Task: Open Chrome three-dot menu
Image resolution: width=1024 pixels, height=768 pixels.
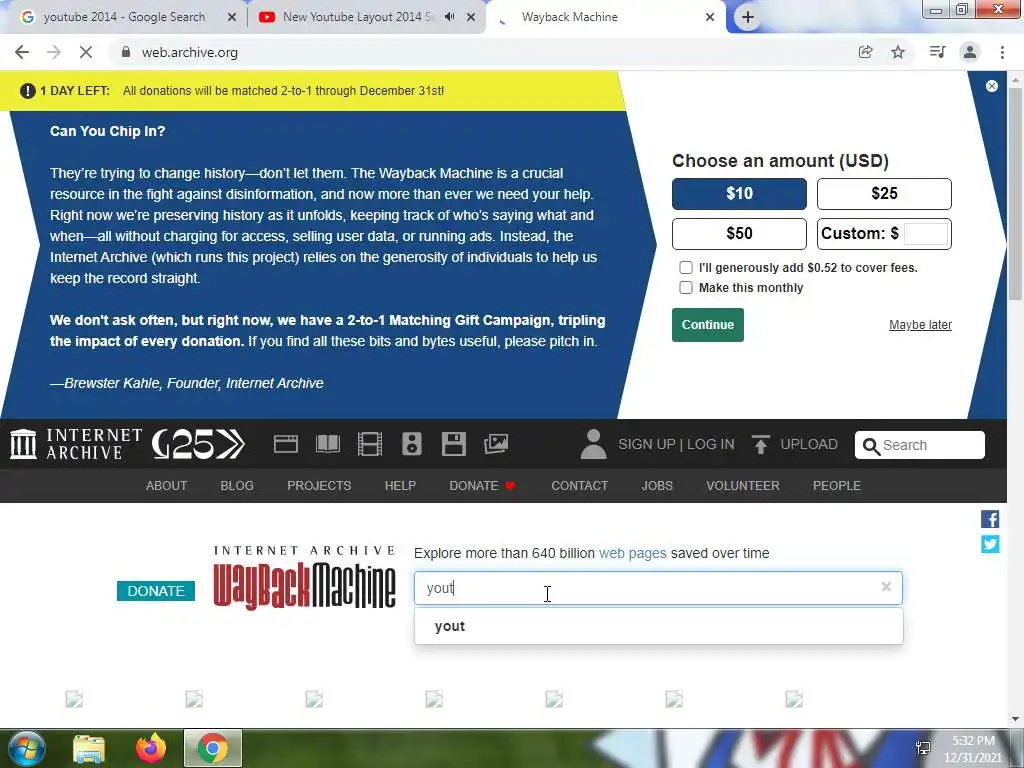Action: tap(1002, 52)
